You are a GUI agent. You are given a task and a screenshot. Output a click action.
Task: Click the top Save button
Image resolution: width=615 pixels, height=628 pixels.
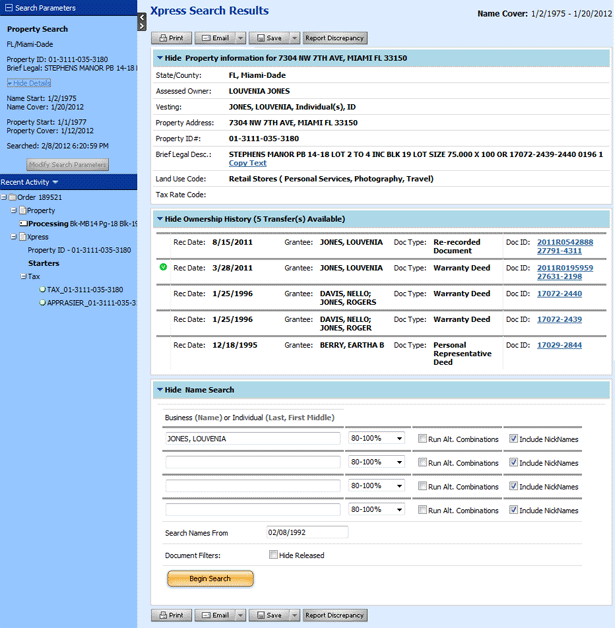(268, 38)
